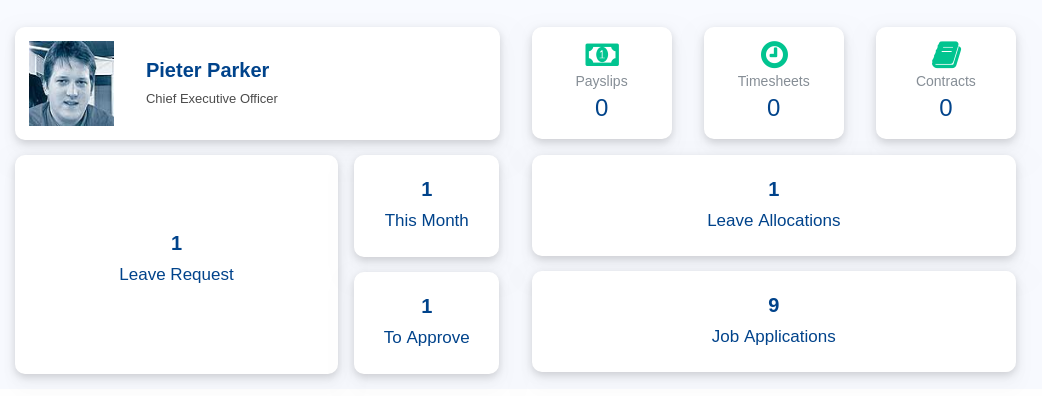The width and height of the screenshot is (1042, 396).
Task: Click the green Timesheets clock icon
Action: pos(774,54)
